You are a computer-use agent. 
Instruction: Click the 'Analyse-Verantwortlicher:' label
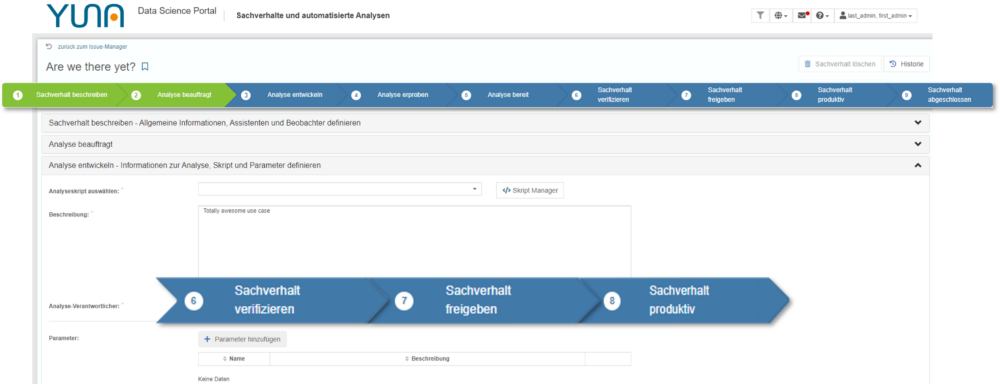(85, 306)
